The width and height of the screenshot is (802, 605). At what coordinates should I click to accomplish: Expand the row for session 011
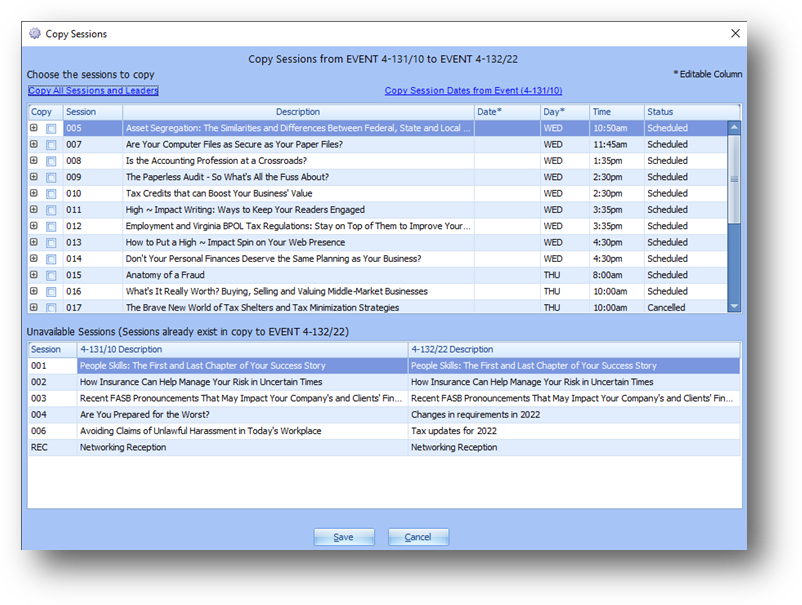34,209
